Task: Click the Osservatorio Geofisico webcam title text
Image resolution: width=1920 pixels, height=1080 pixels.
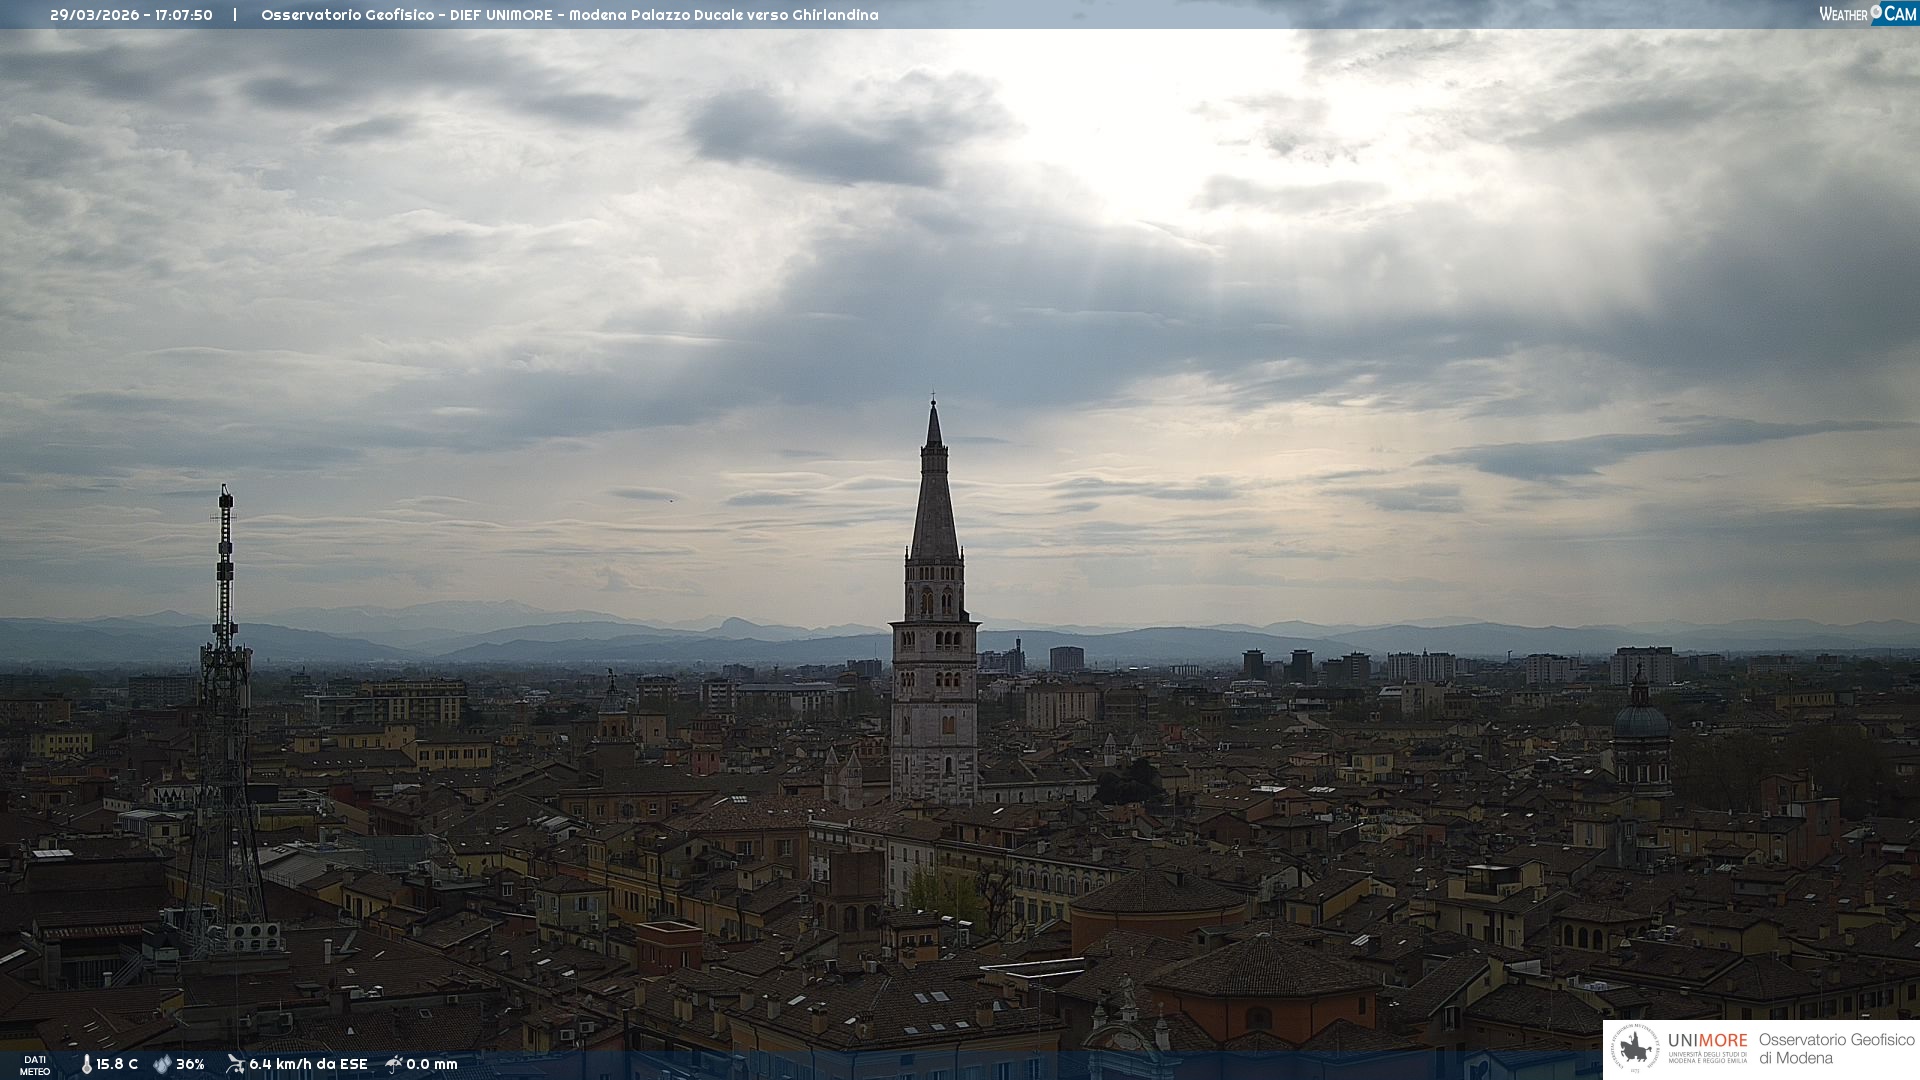Action: (x=569, y=15)
